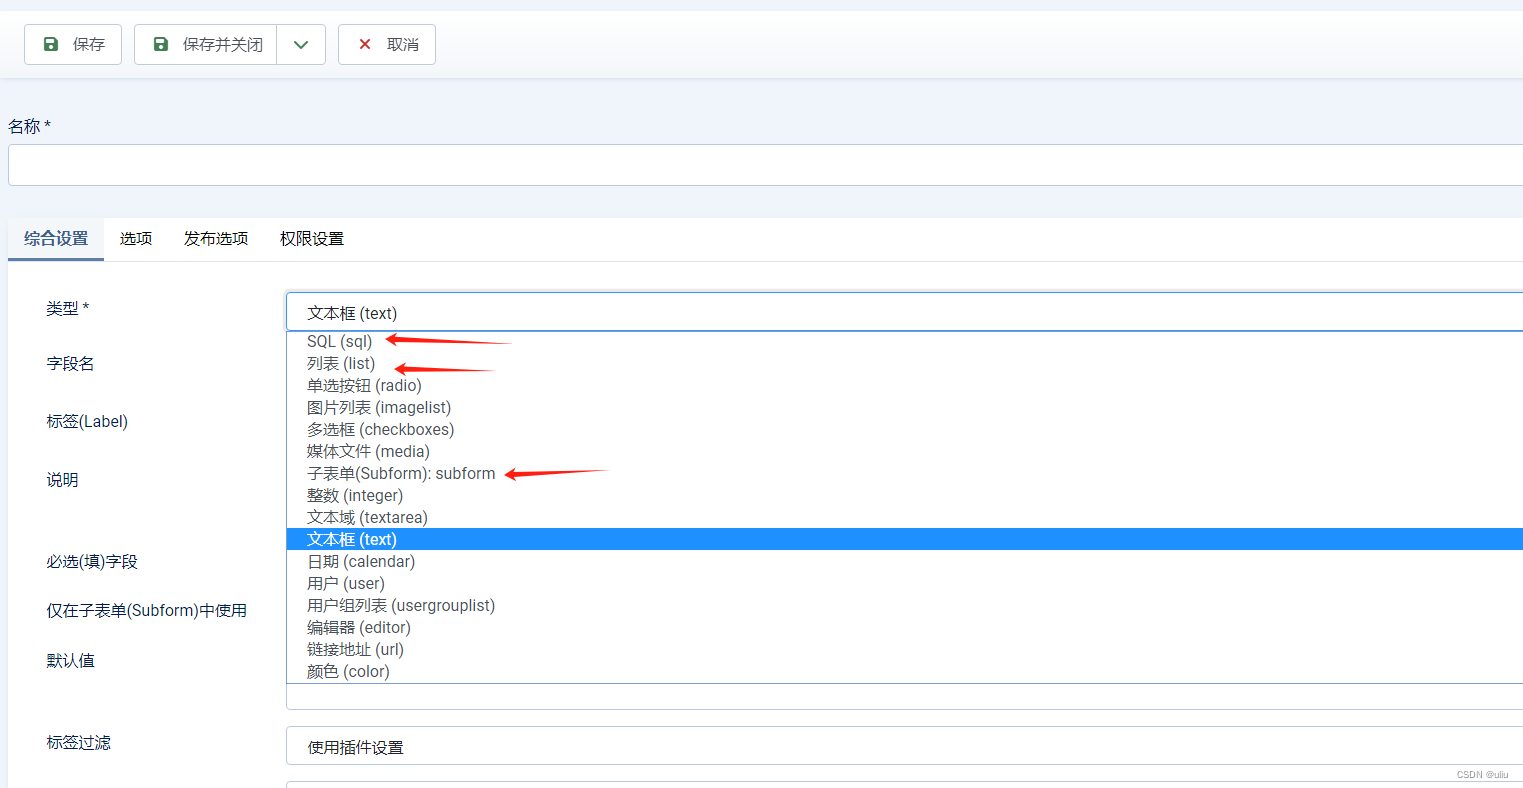
Task: Click the 仅在子表单(Subform)中使用 label
Action: click(146, 611)
